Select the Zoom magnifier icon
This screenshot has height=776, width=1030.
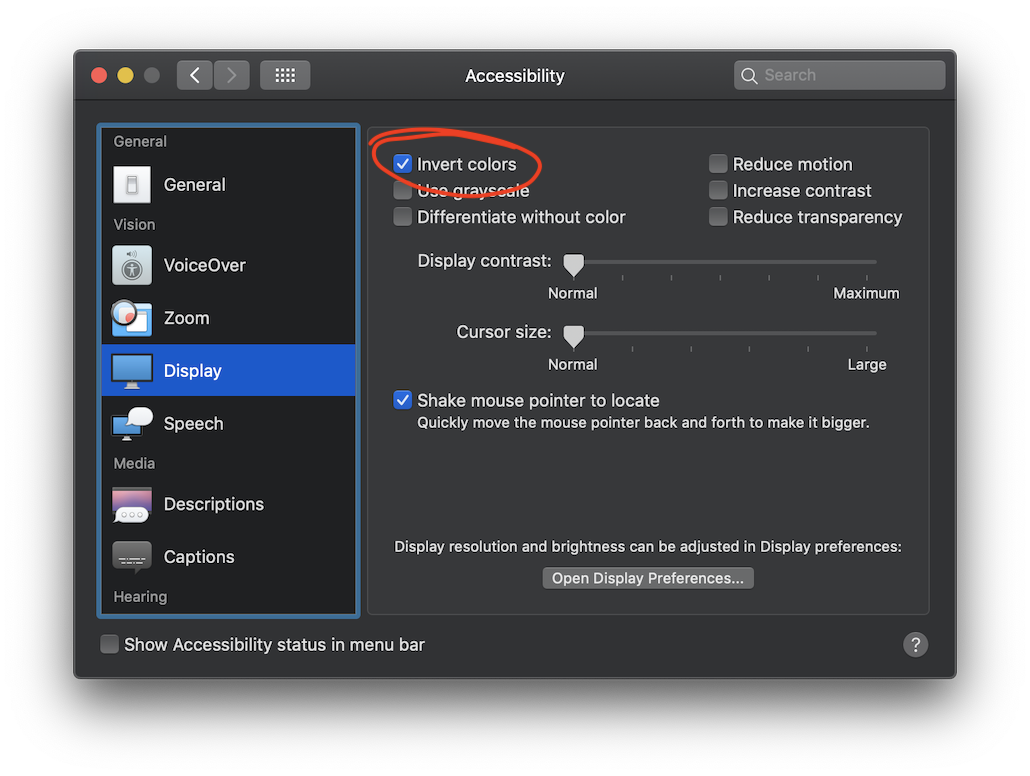point(132,318)
